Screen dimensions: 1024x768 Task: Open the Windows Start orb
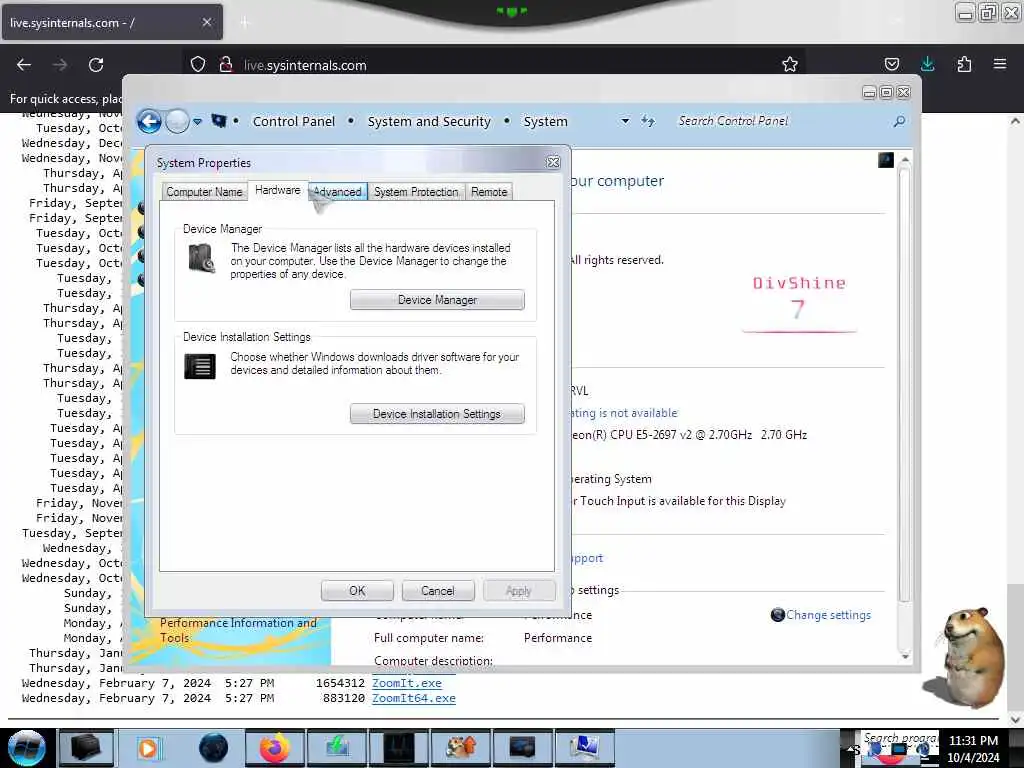[x=26, y=748]
